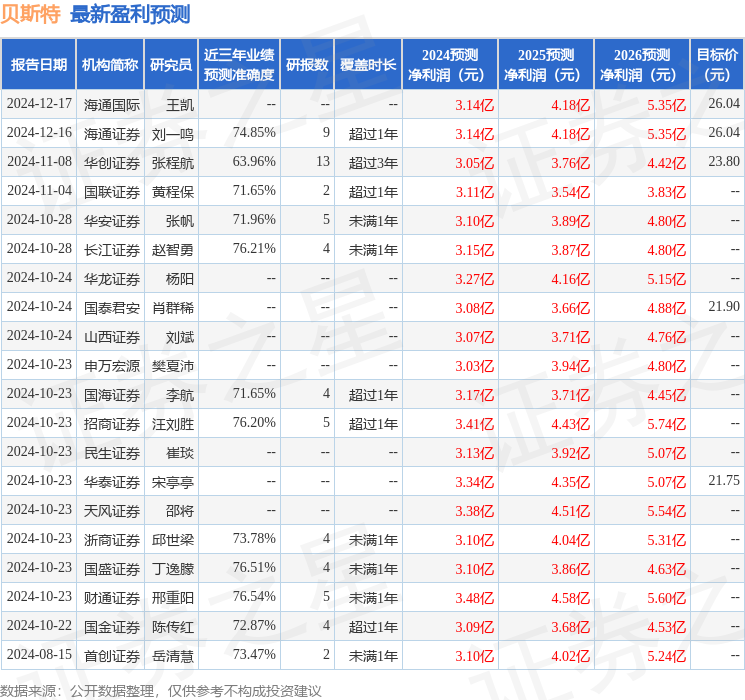Click the 2026预测净利润 column header
745x700 pixels.
[642, 64]
